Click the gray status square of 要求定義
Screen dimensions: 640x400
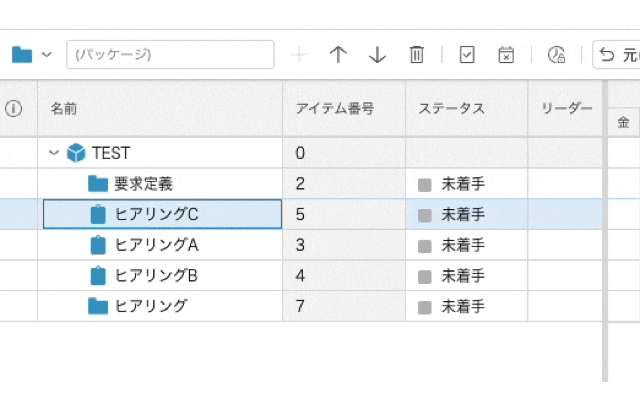pyautogui.click(x=424, y=185)
